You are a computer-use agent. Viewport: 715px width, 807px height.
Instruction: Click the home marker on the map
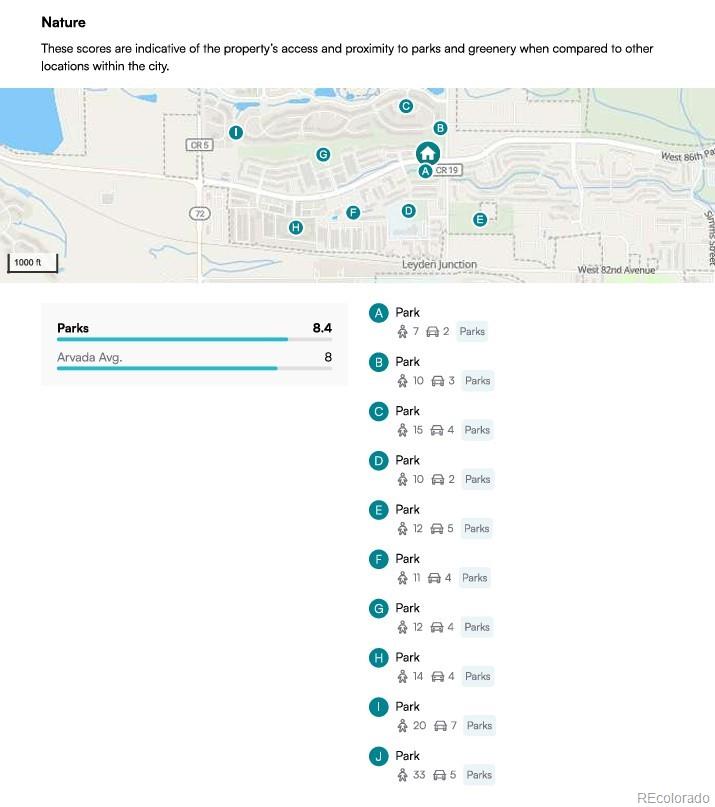tap(427, 153)
